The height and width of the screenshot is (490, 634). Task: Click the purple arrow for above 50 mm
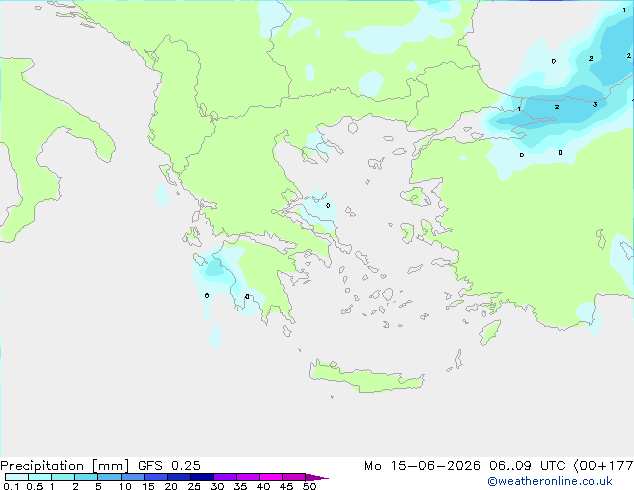(317, 477)
